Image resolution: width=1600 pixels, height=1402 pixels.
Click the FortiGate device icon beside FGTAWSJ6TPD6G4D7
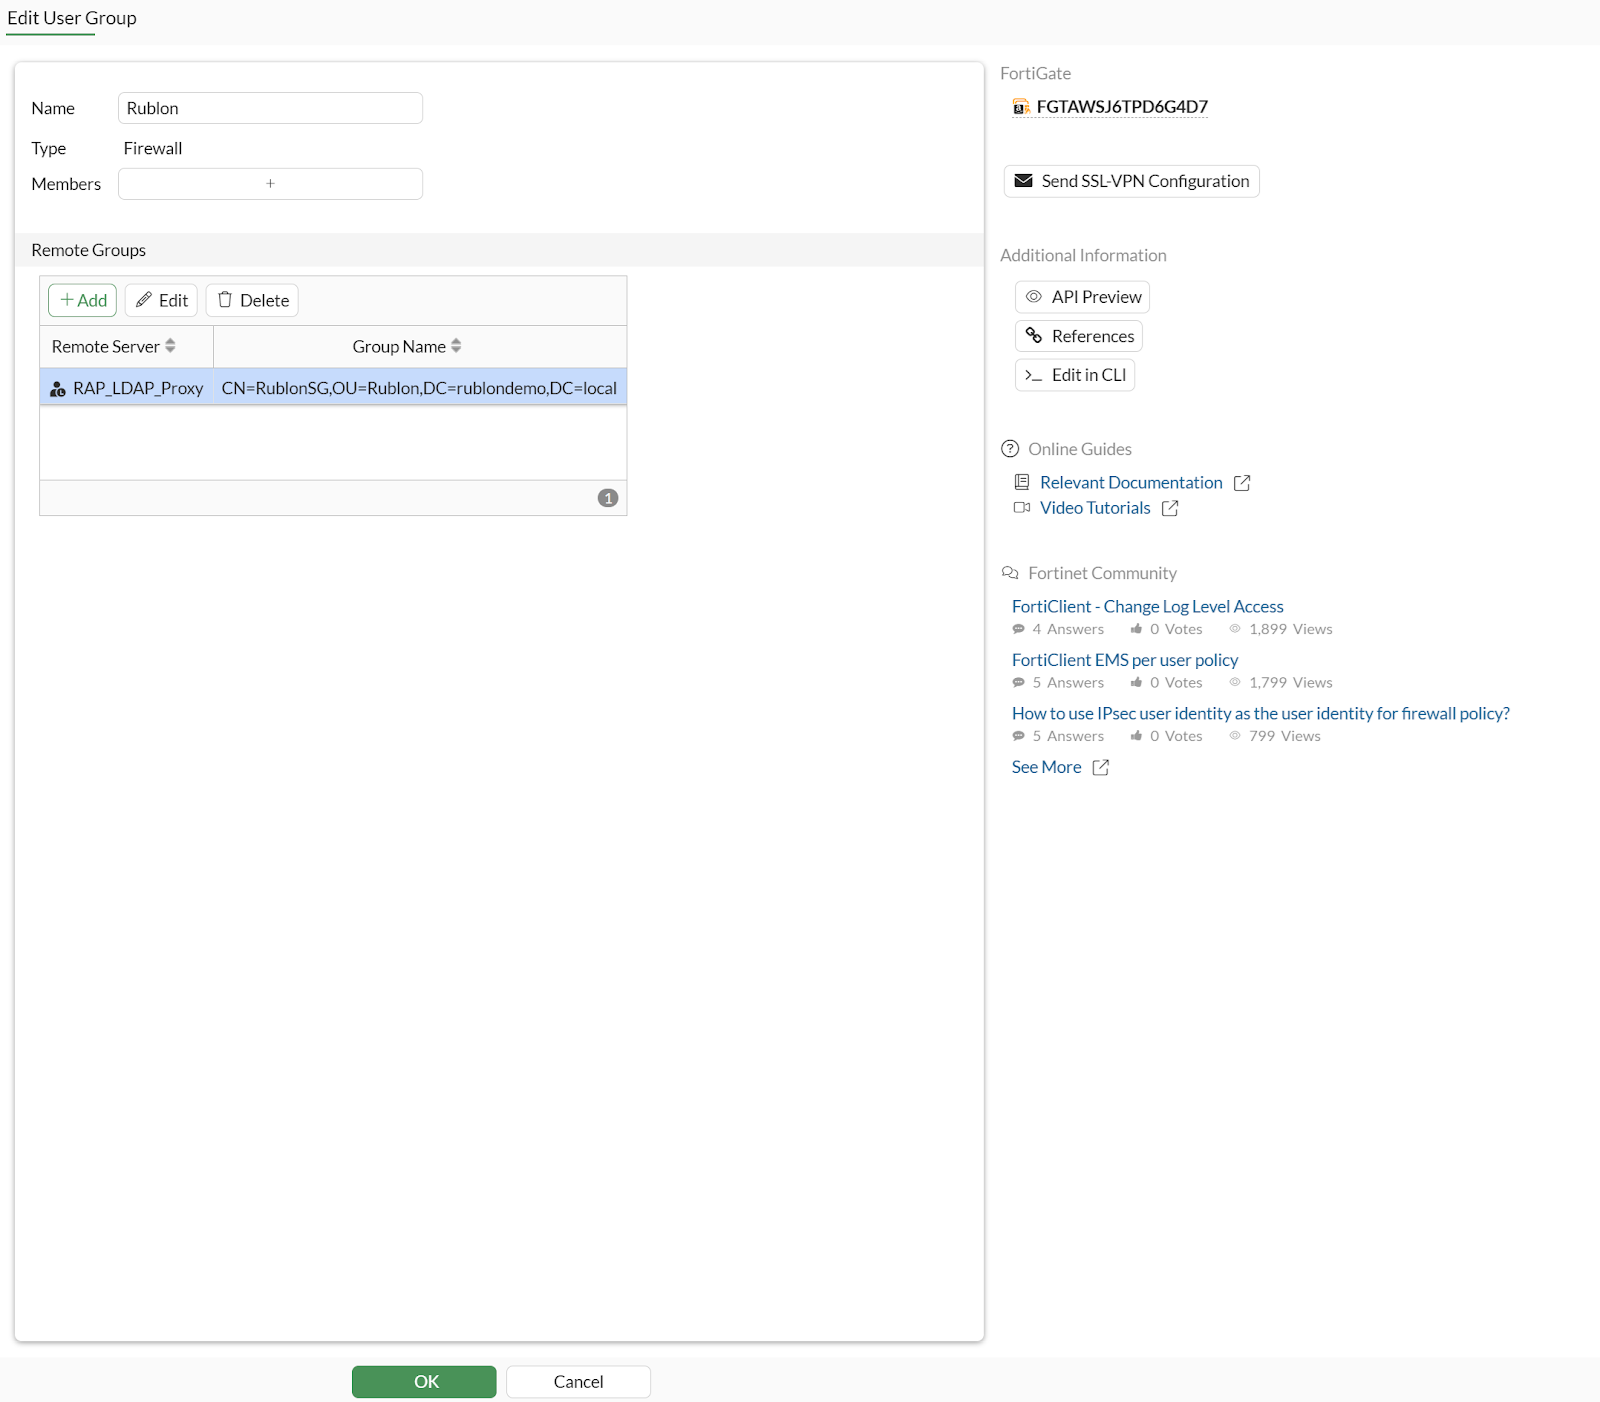(x=1021, y=107)
